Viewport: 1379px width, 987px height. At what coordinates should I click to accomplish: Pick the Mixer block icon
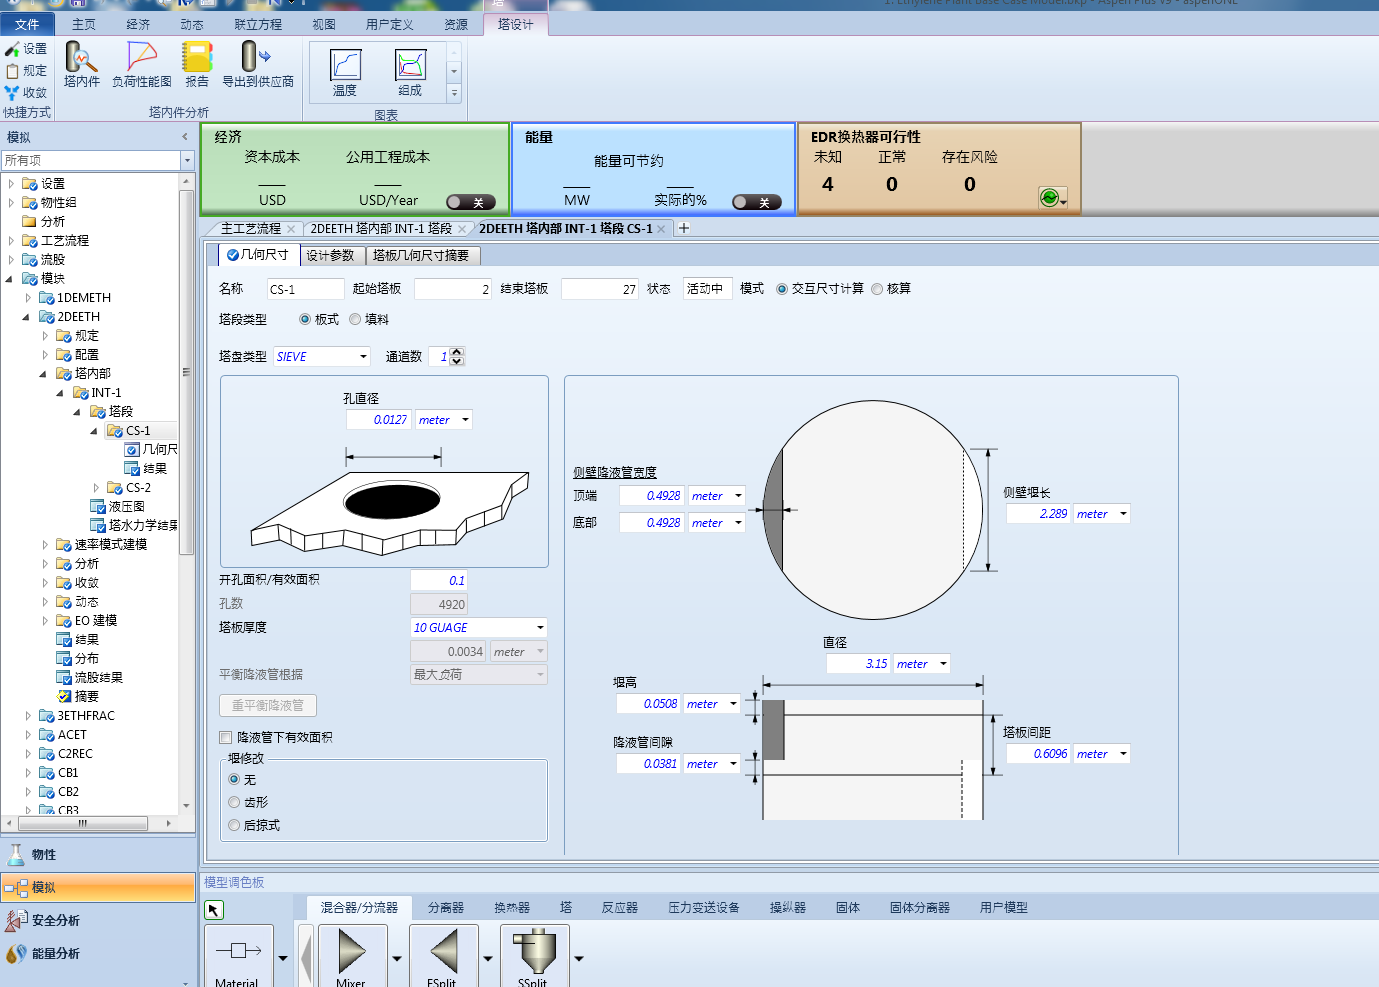352,957
